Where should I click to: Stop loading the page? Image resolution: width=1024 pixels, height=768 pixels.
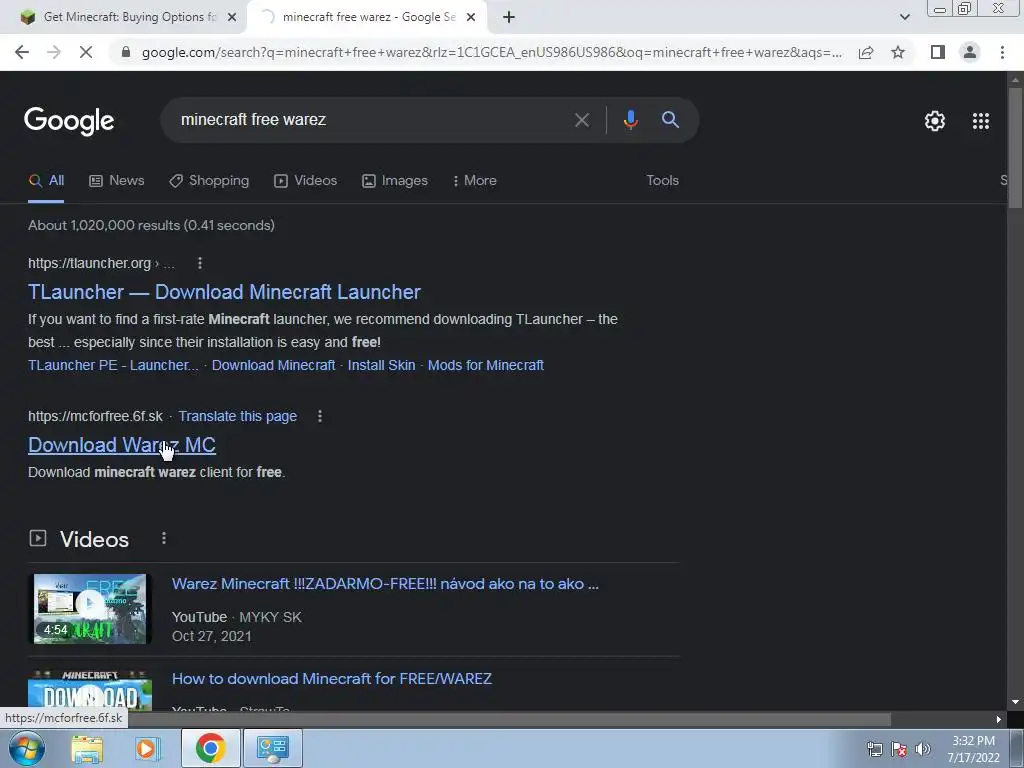[x=86, y=52]
